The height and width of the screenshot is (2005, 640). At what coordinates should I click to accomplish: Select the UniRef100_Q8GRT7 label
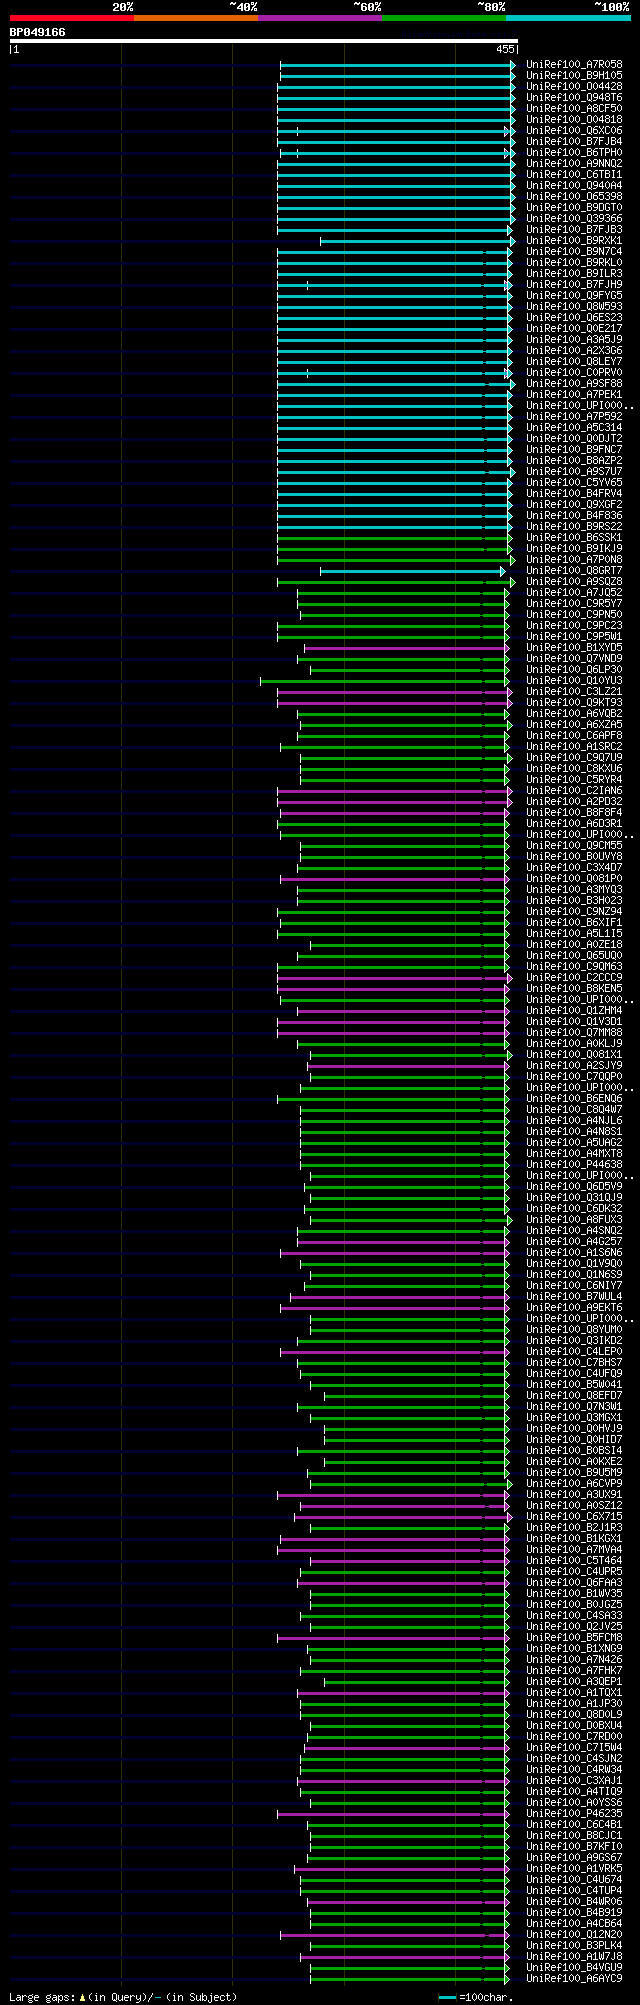574,571
